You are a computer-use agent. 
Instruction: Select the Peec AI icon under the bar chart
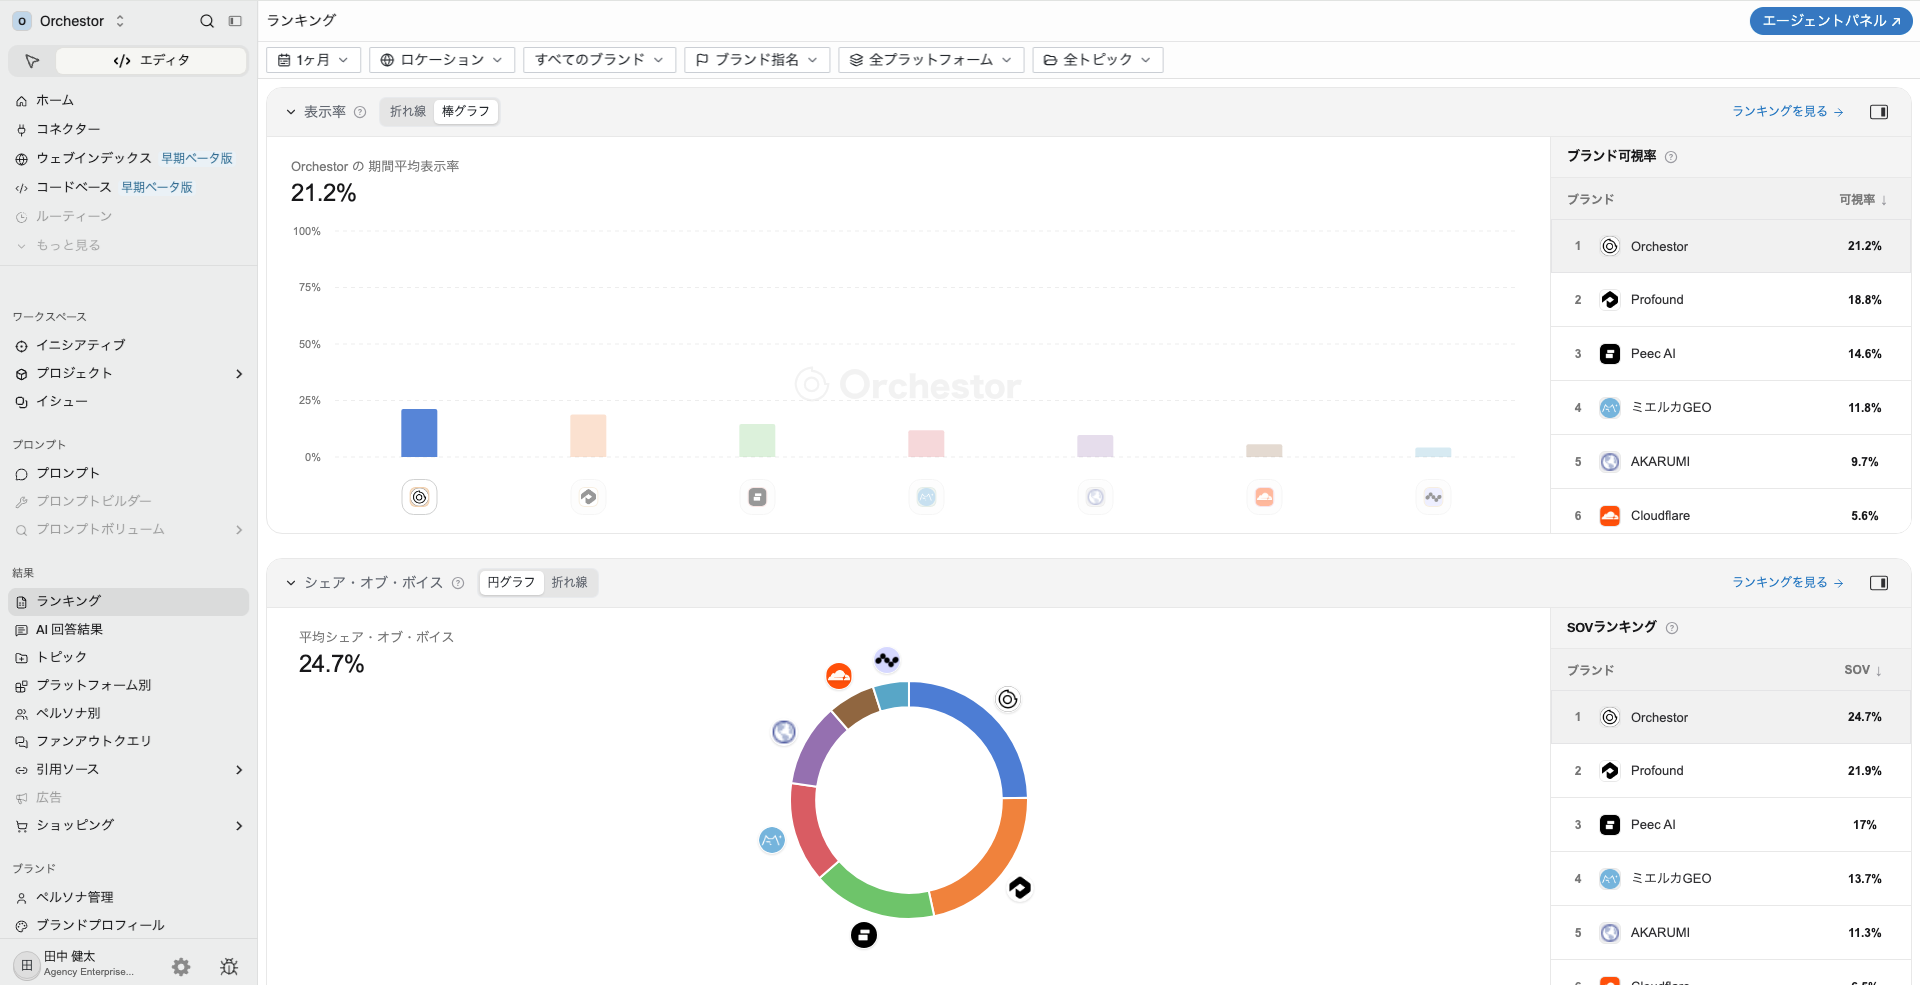coord(757,497)
